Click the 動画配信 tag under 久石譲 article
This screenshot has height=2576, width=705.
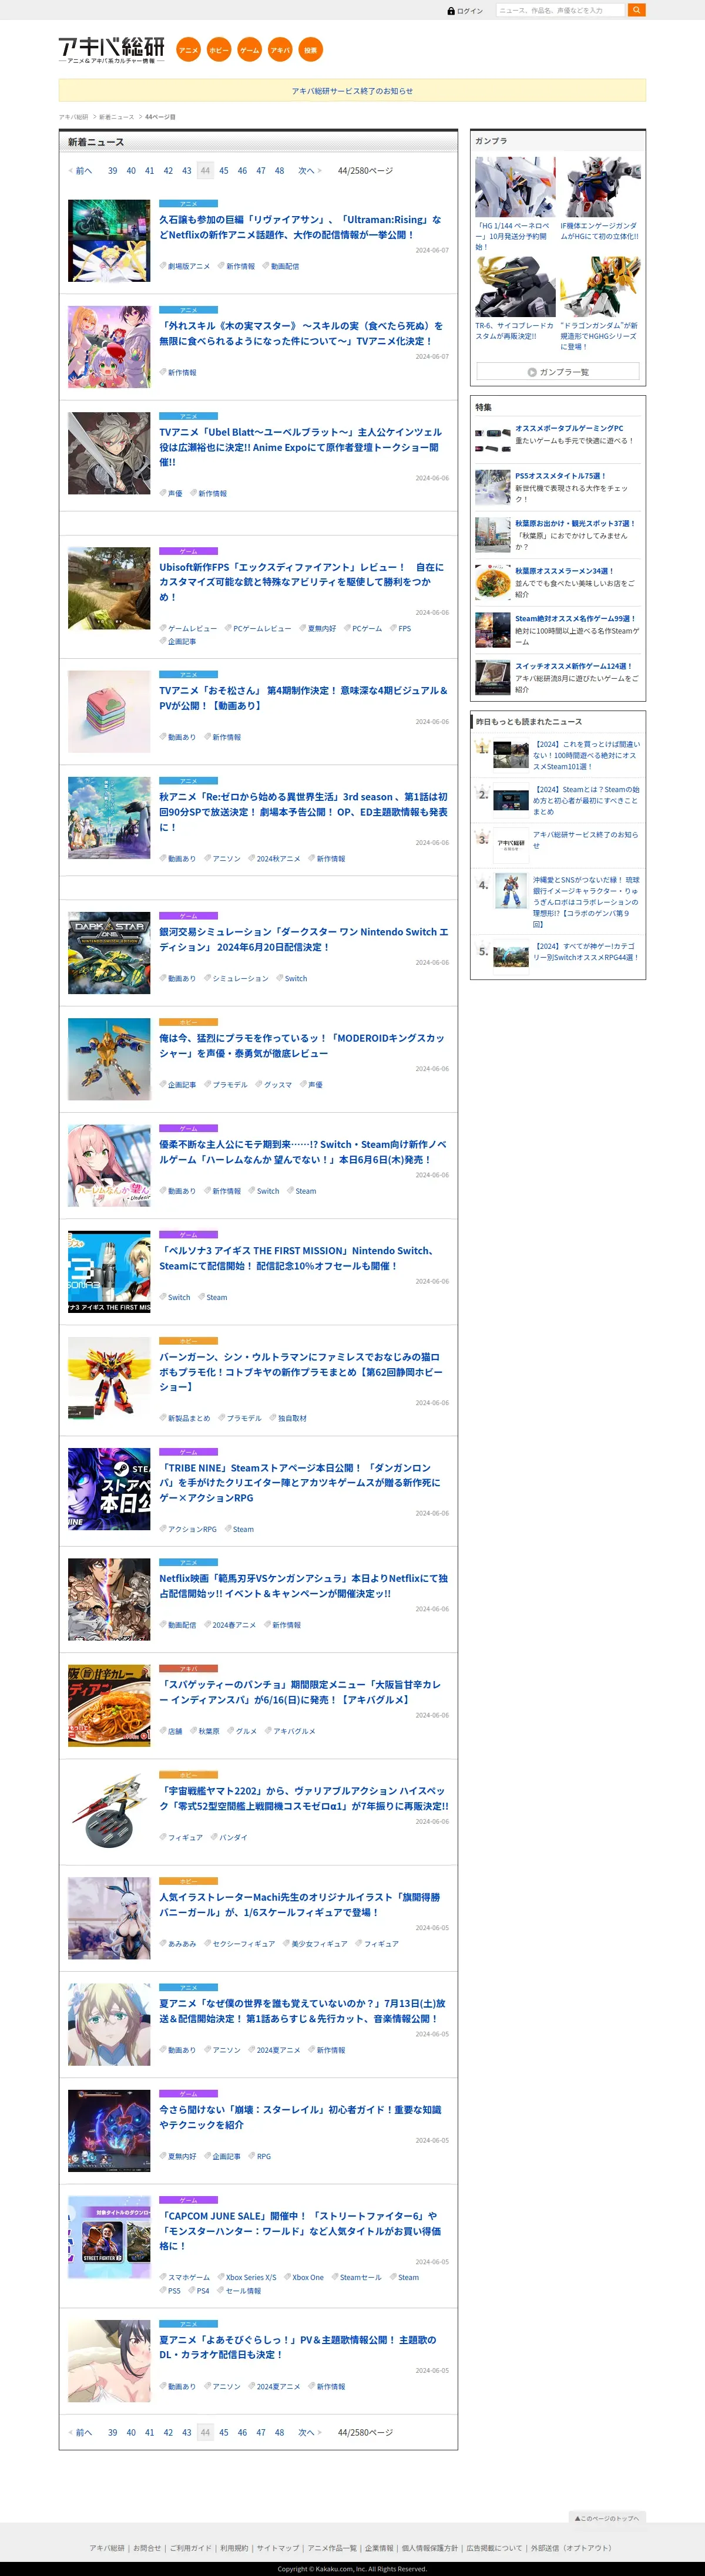pos(284,267)
